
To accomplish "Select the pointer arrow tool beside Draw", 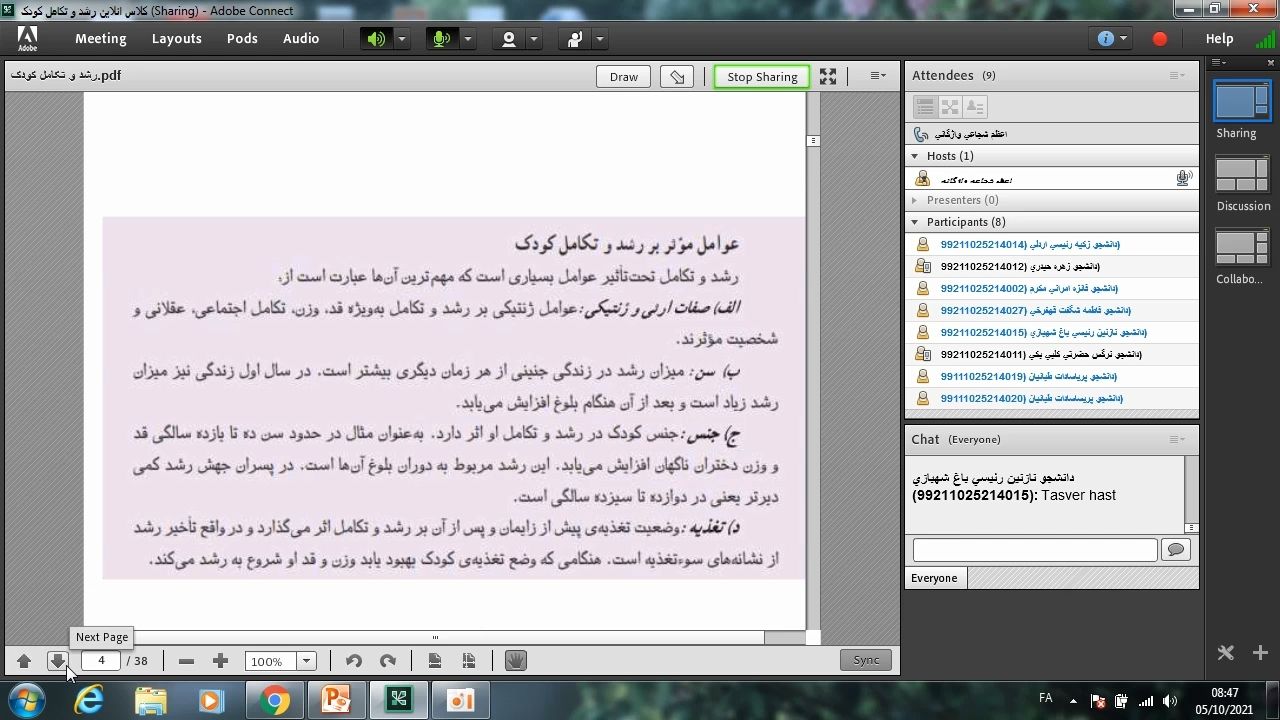I will 678,77.
